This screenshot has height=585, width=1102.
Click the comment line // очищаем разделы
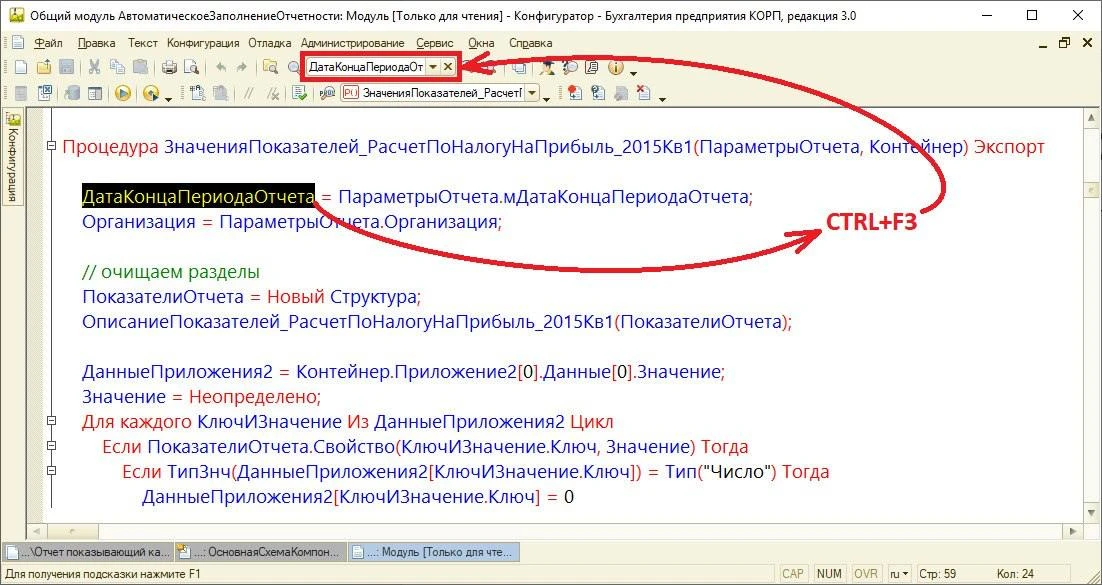pos(171,271)
